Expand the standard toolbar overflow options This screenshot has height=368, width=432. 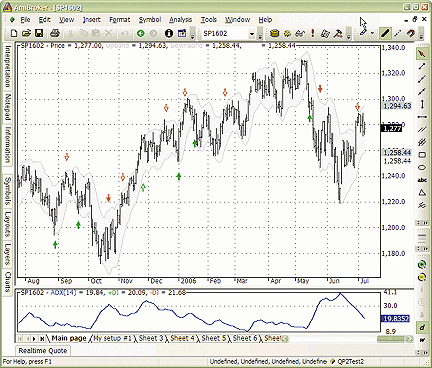[x=193, y=35]
